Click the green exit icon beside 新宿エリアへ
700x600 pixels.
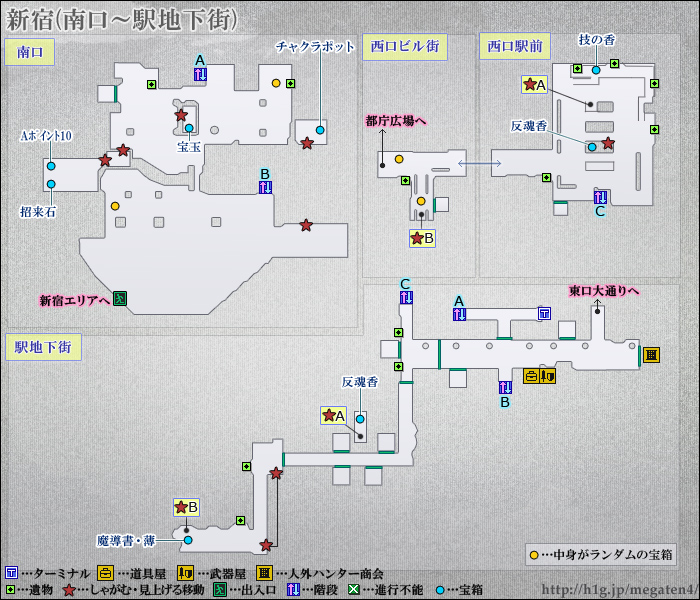120,298
